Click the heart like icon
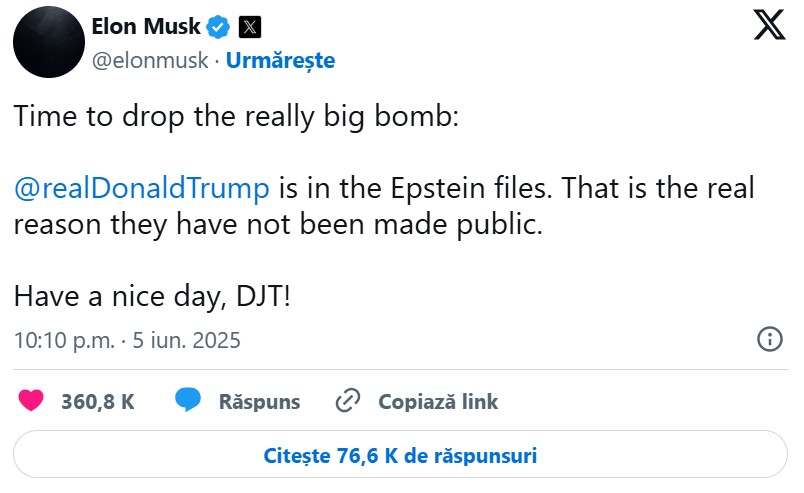Image resolution: width=804 pixels, height=493 pixels. (32, 401)
